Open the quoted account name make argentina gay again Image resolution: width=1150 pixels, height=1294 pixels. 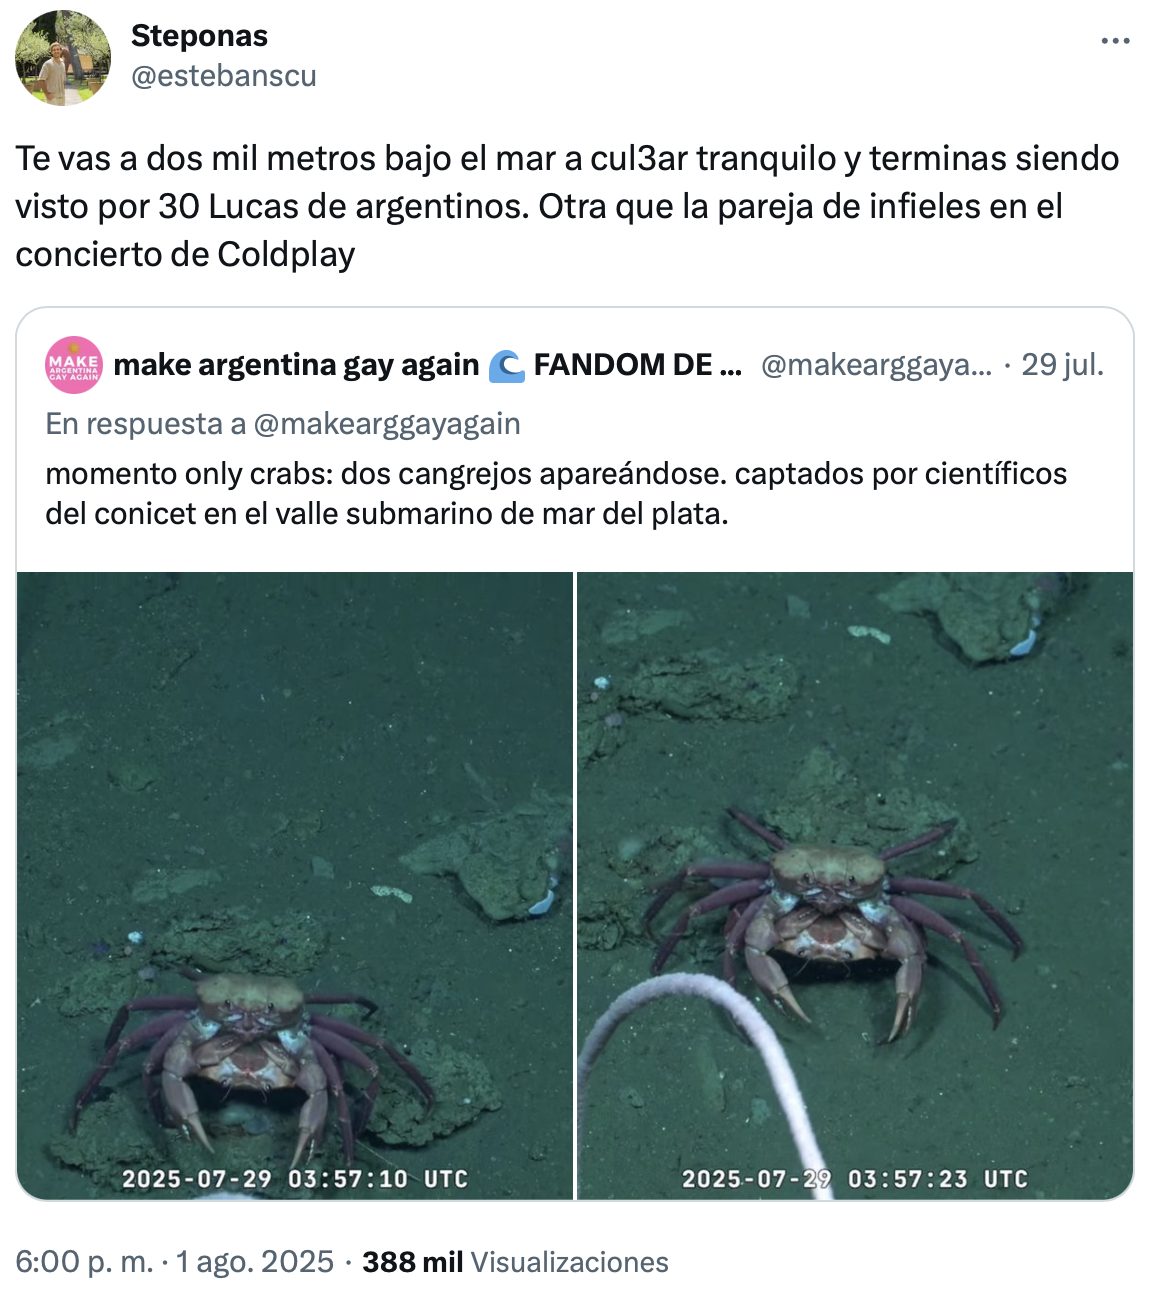coord(297,365)
